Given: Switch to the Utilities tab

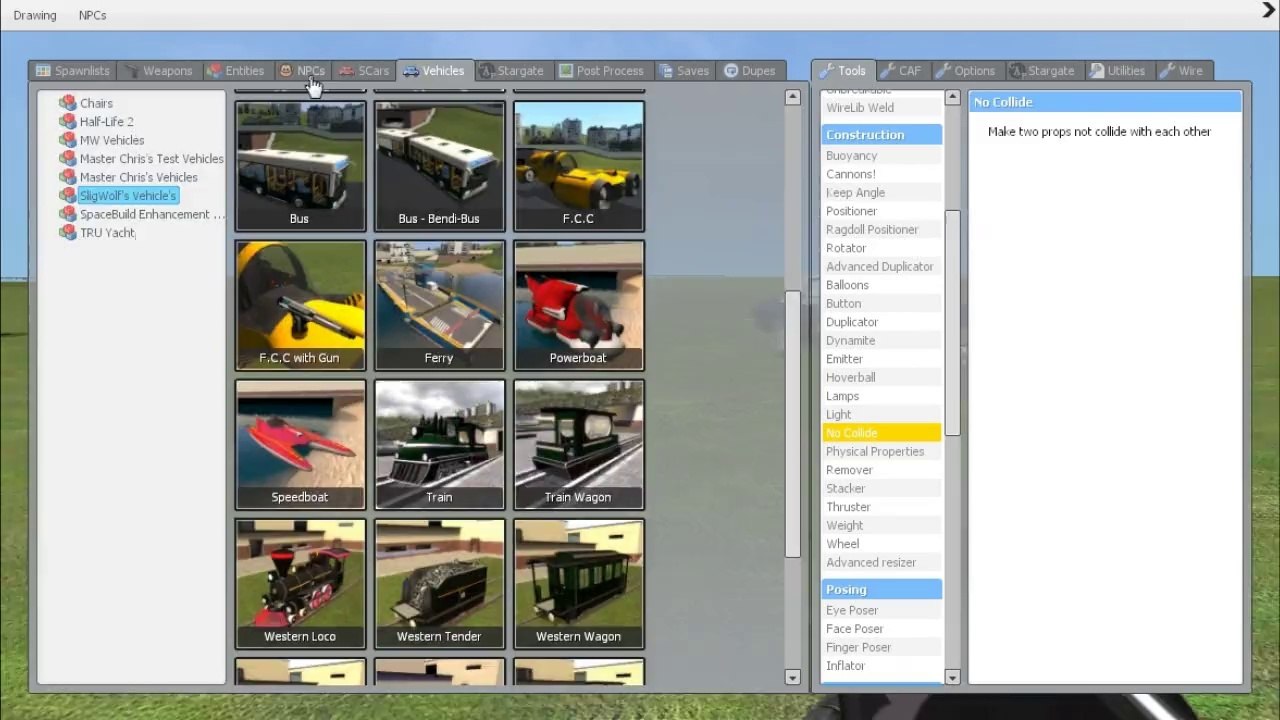Looking at the screenshot, I should pyautogui.click(x=1117, y=71).
